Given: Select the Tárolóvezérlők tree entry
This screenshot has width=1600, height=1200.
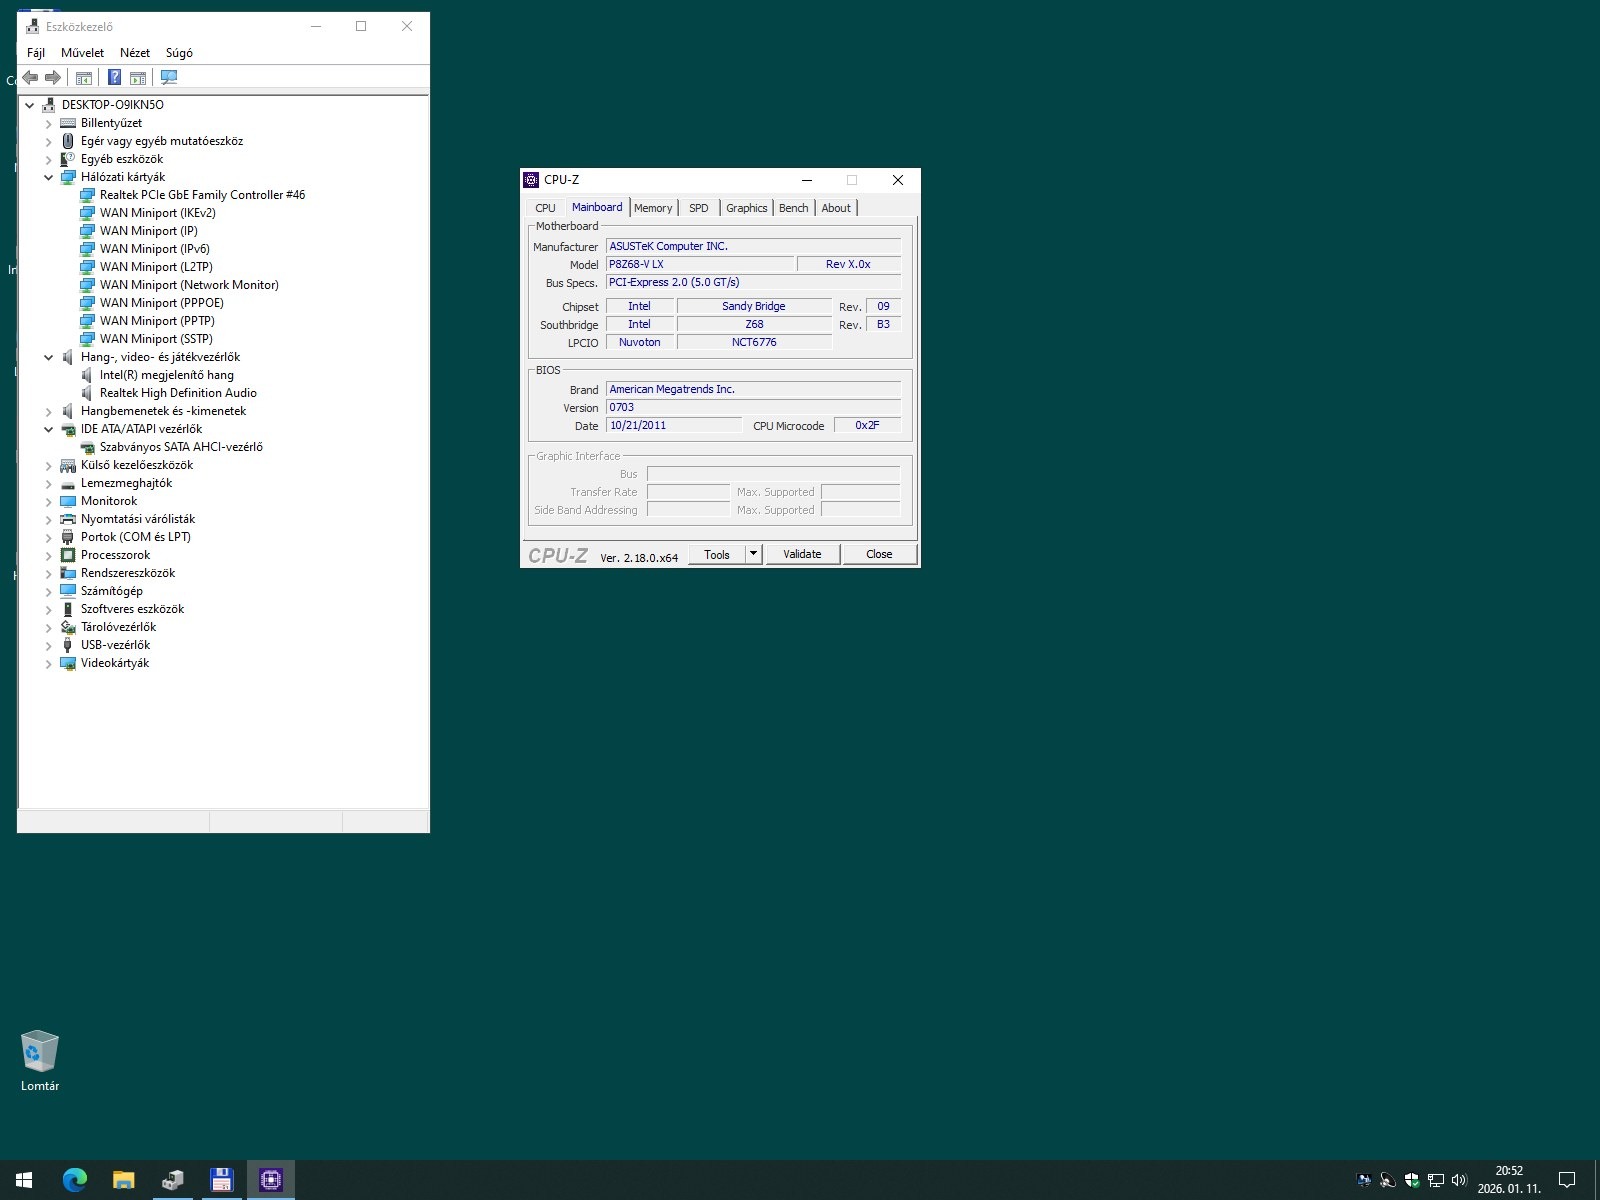Looking at the screenshot, I should 118,627.
